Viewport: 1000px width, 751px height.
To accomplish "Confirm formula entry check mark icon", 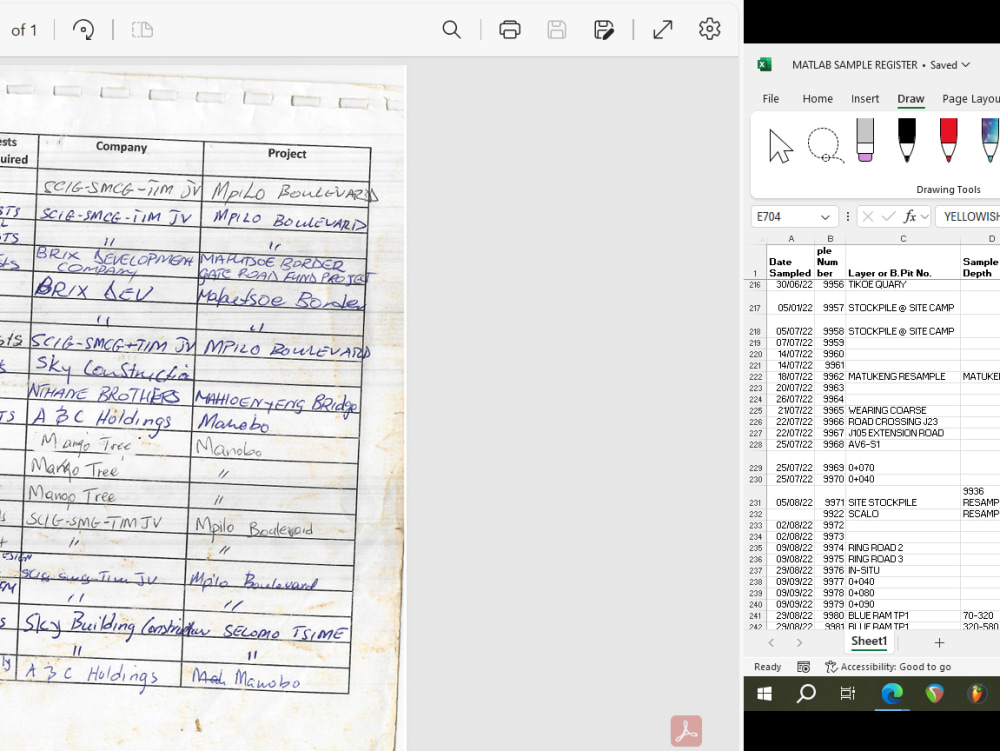I will tap(888, 217).
